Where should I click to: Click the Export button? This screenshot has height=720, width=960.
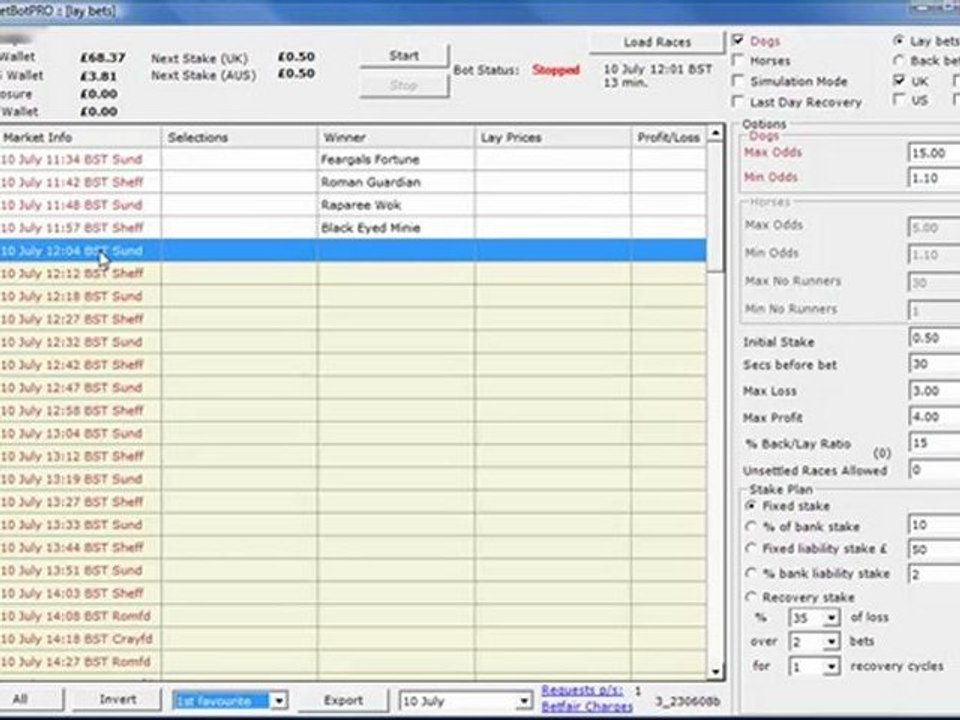[343, 700]
